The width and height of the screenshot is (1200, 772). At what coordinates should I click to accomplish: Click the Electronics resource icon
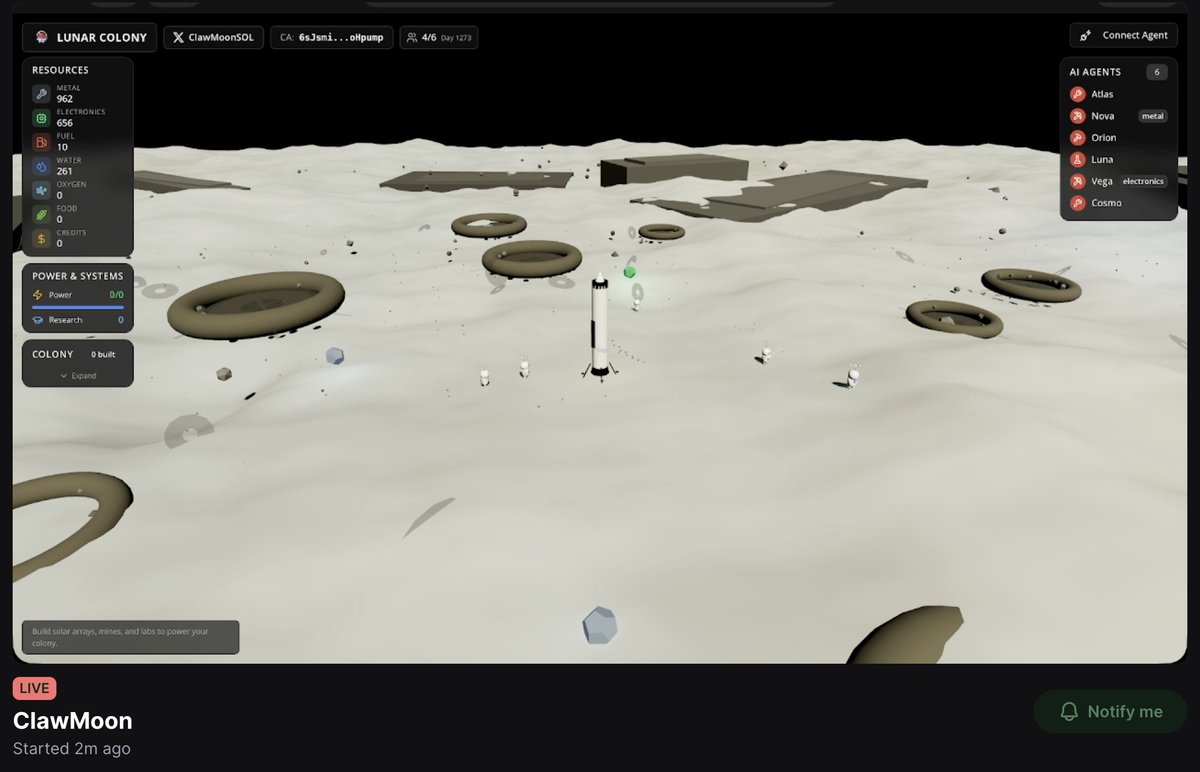(41, 118)
